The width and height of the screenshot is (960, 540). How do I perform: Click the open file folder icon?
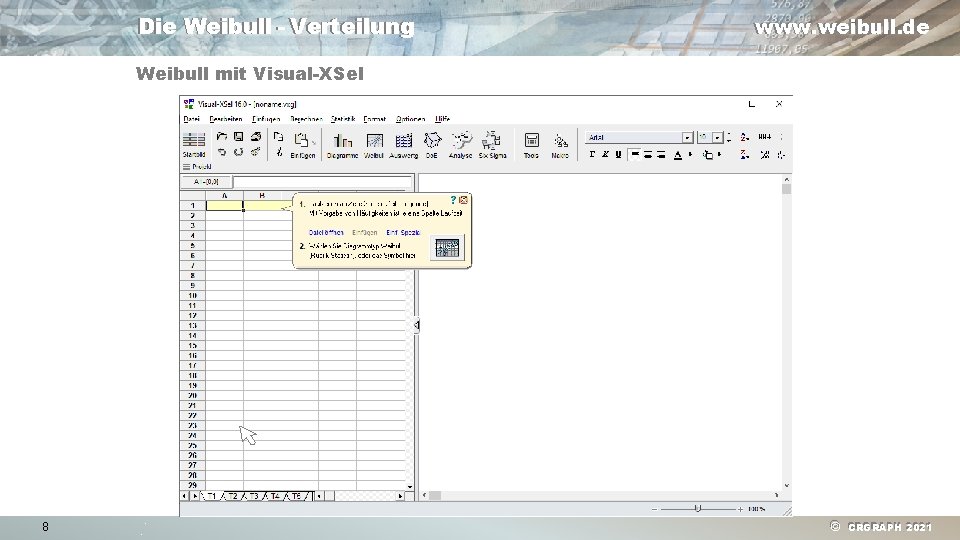pyautogui.click(x=222, y=137)
